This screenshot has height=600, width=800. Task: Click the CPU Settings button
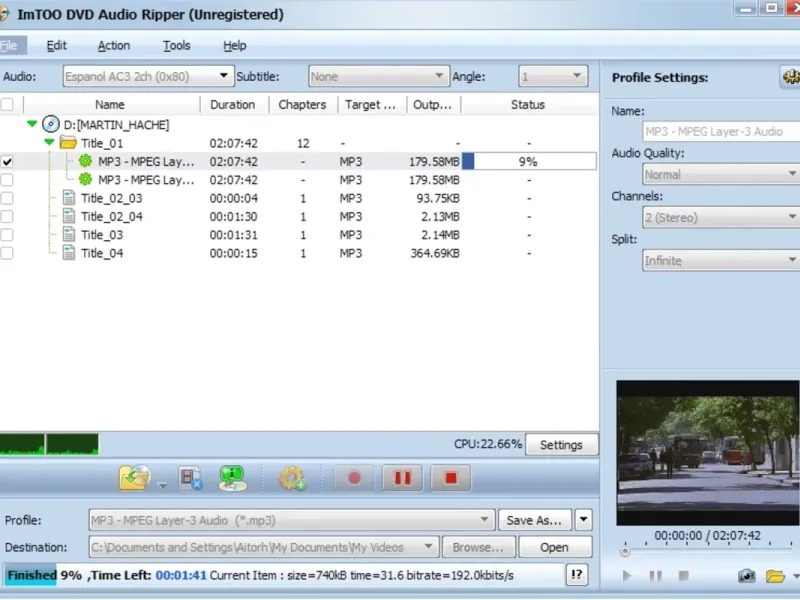click(x=561, y=445)
